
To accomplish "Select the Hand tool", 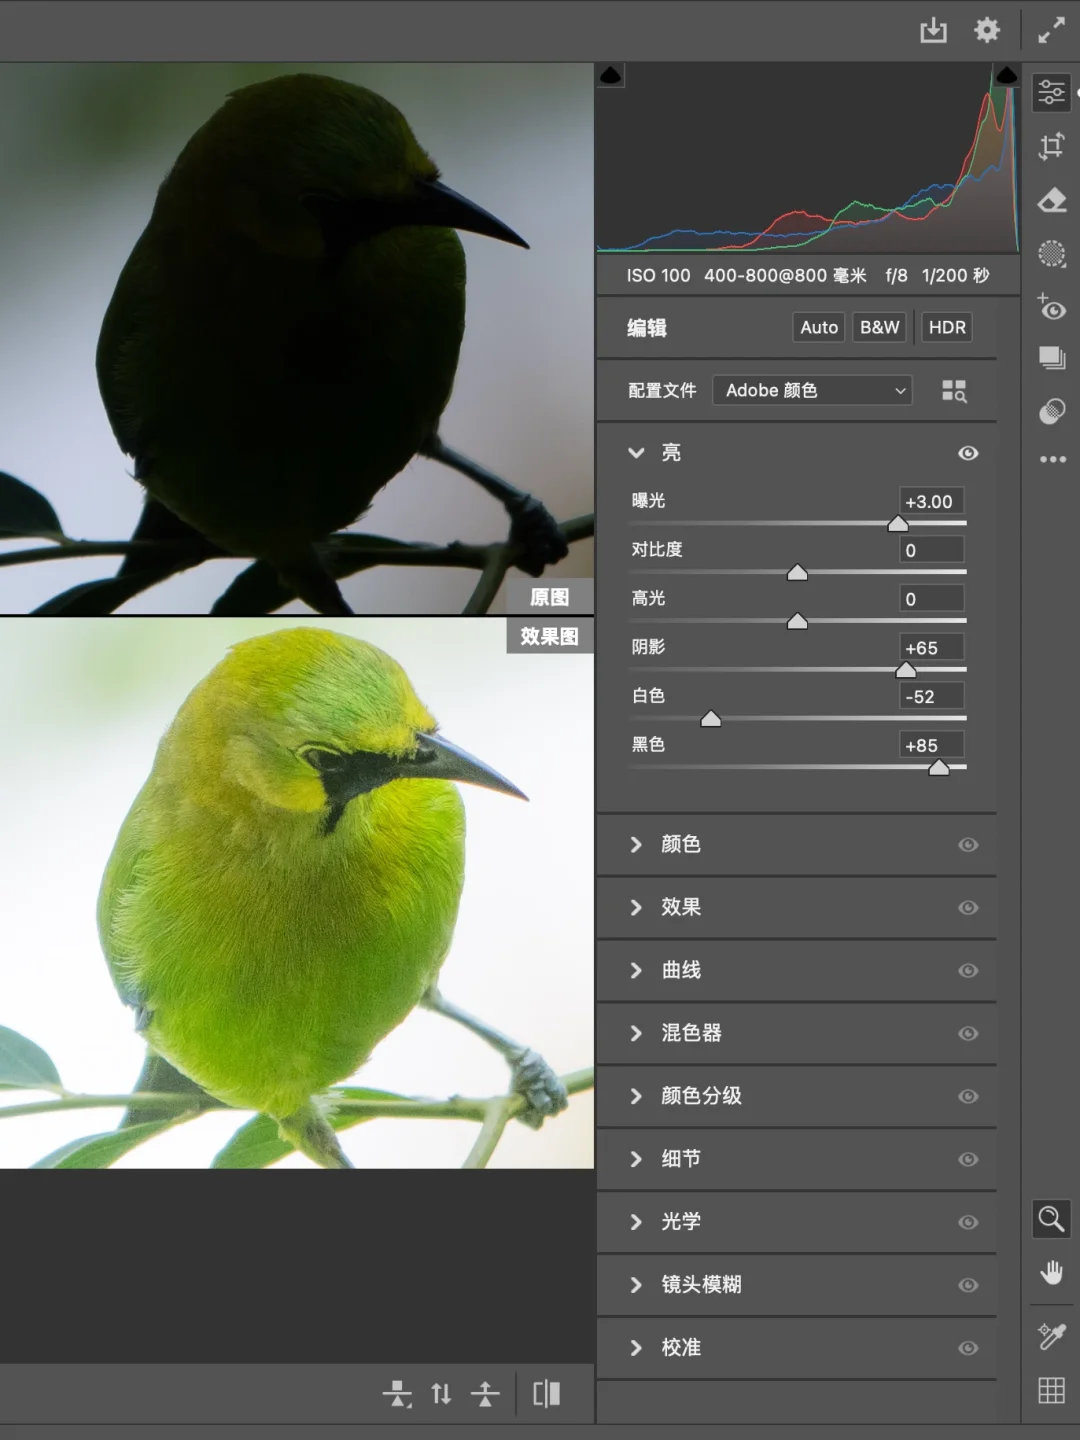I will click(x=1051, y=1272).
